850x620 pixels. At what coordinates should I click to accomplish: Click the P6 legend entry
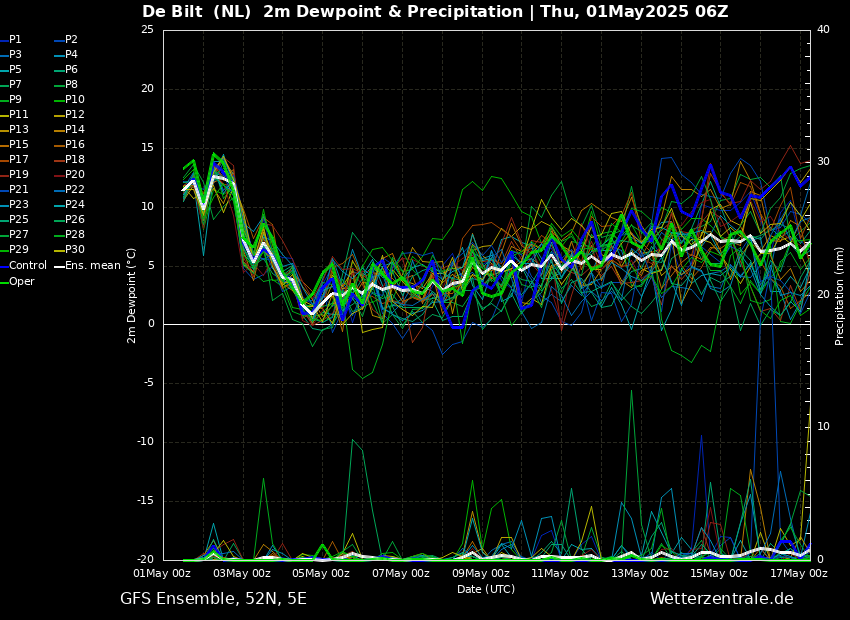click(x=66, y=69)
